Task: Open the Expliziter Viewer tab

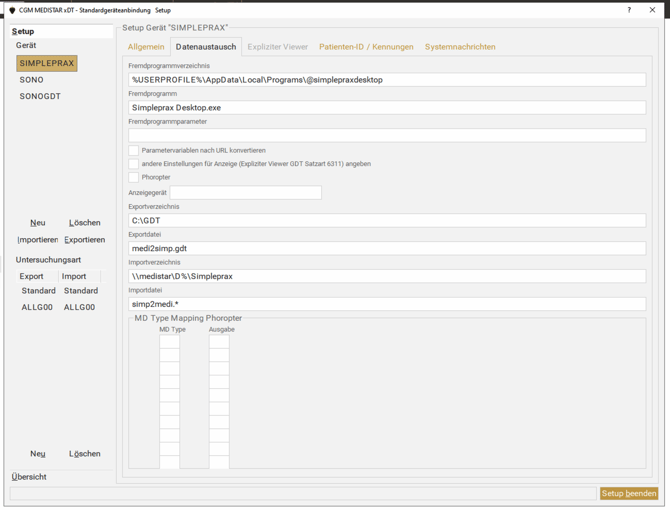Action: pyautogui.click(x=277, y=47)
